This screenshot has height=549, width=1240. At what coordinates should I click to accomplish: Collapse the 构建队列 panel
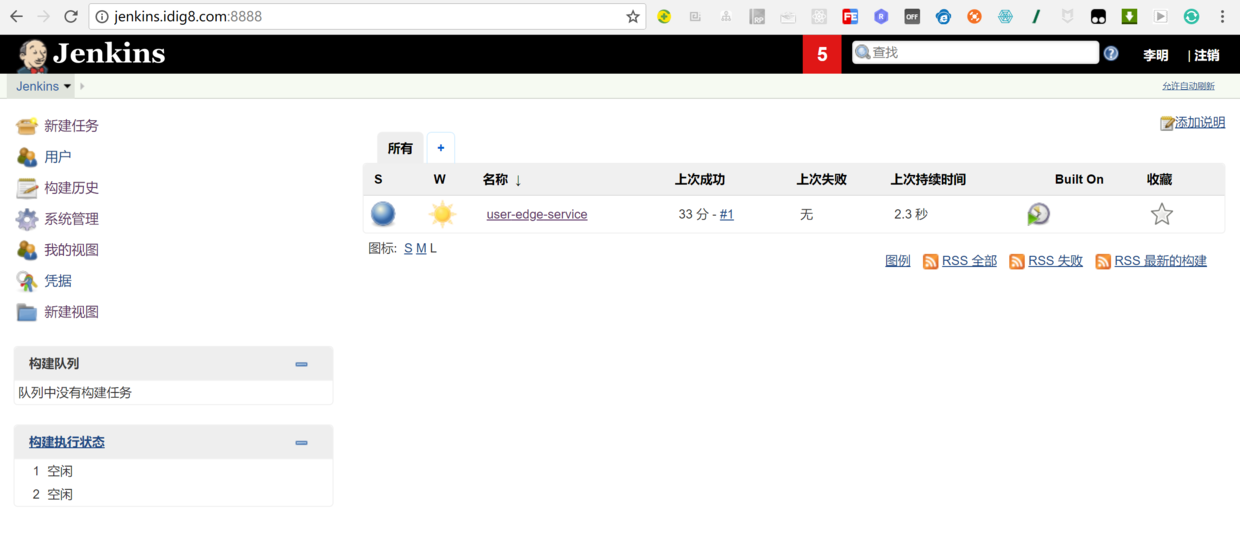pyautogui.click(x=301, y=364)
